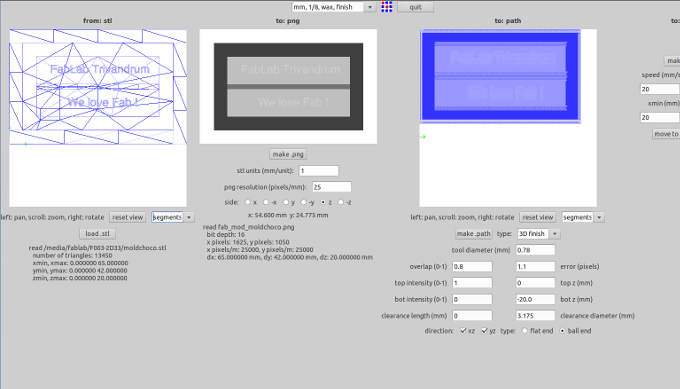Click the png heightmap preview
The image size is (680, 389).
click(288, 86)
